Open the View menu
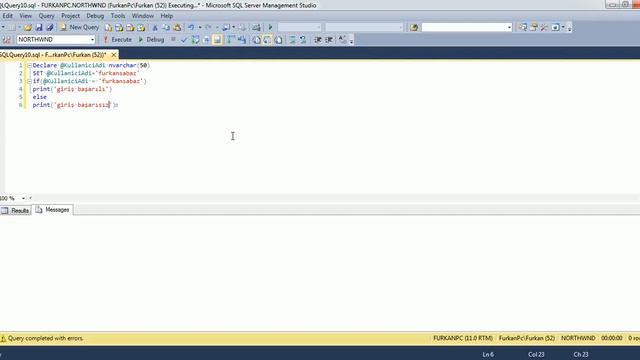 pyautogui.click(x=25, y=16)
